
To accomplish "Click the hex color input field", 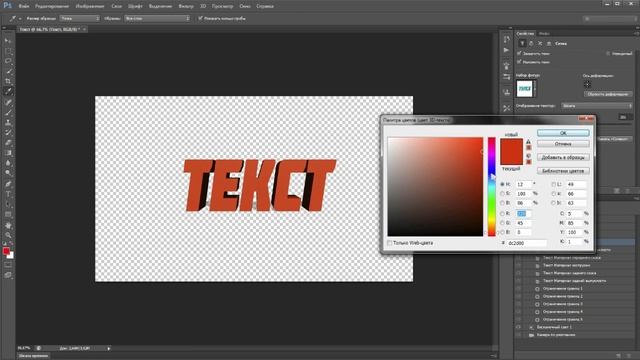I will [527, 243].
